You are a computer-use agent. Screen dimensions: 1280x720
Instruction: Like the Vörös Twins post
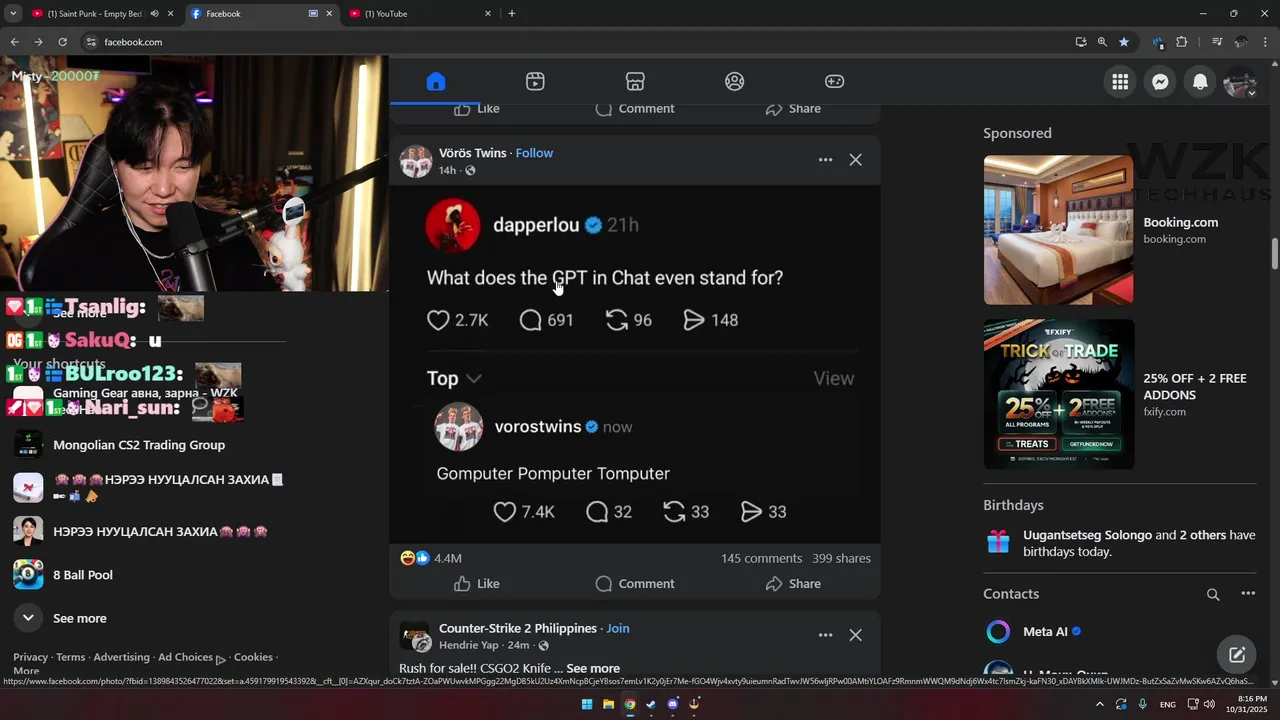coord(476,584)
